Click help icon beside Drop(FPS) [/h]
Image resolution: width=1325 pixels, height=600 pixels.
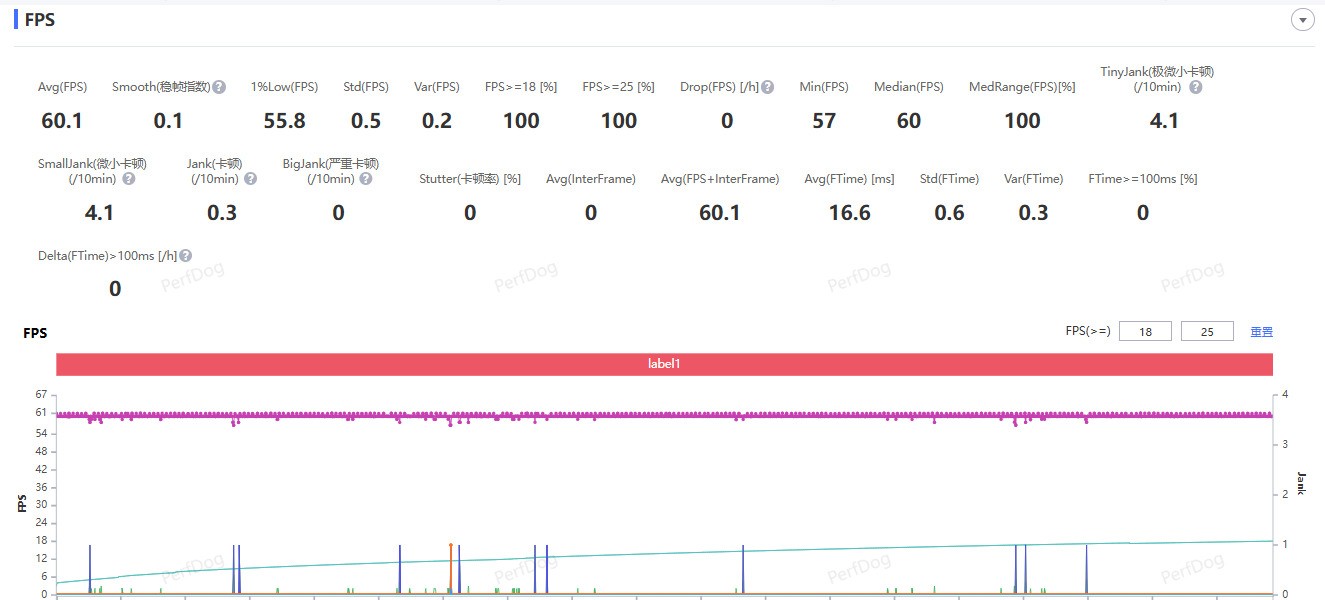click(768, 87)
